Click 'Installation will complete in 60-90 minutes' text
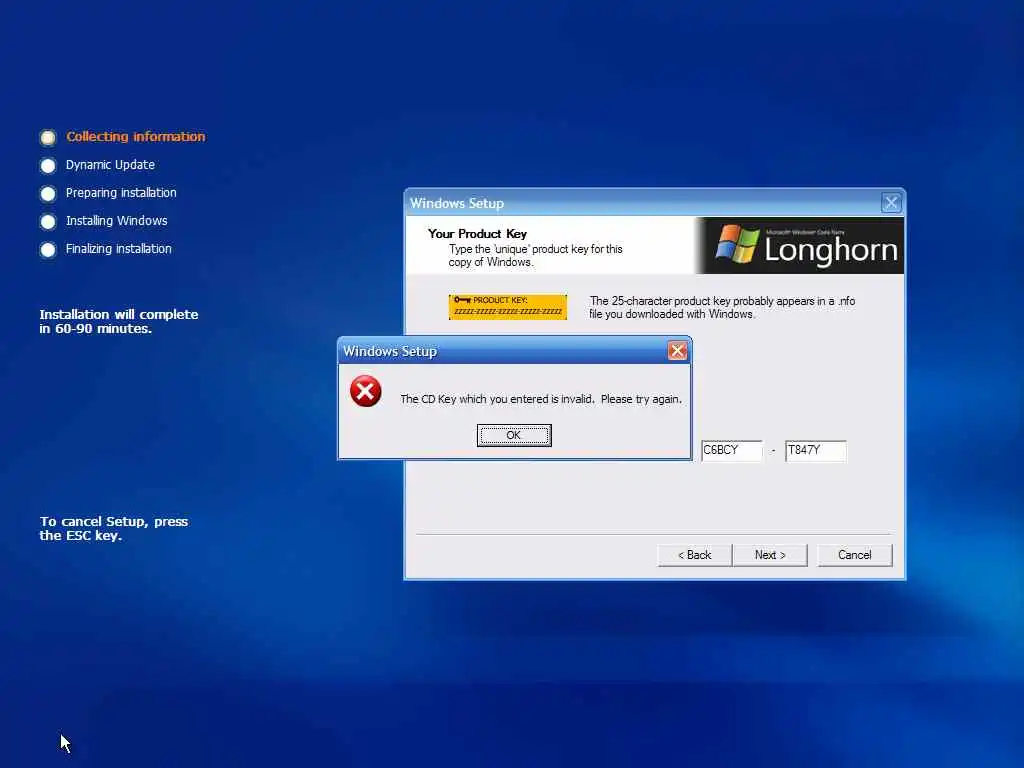 (x=118, y=321)
